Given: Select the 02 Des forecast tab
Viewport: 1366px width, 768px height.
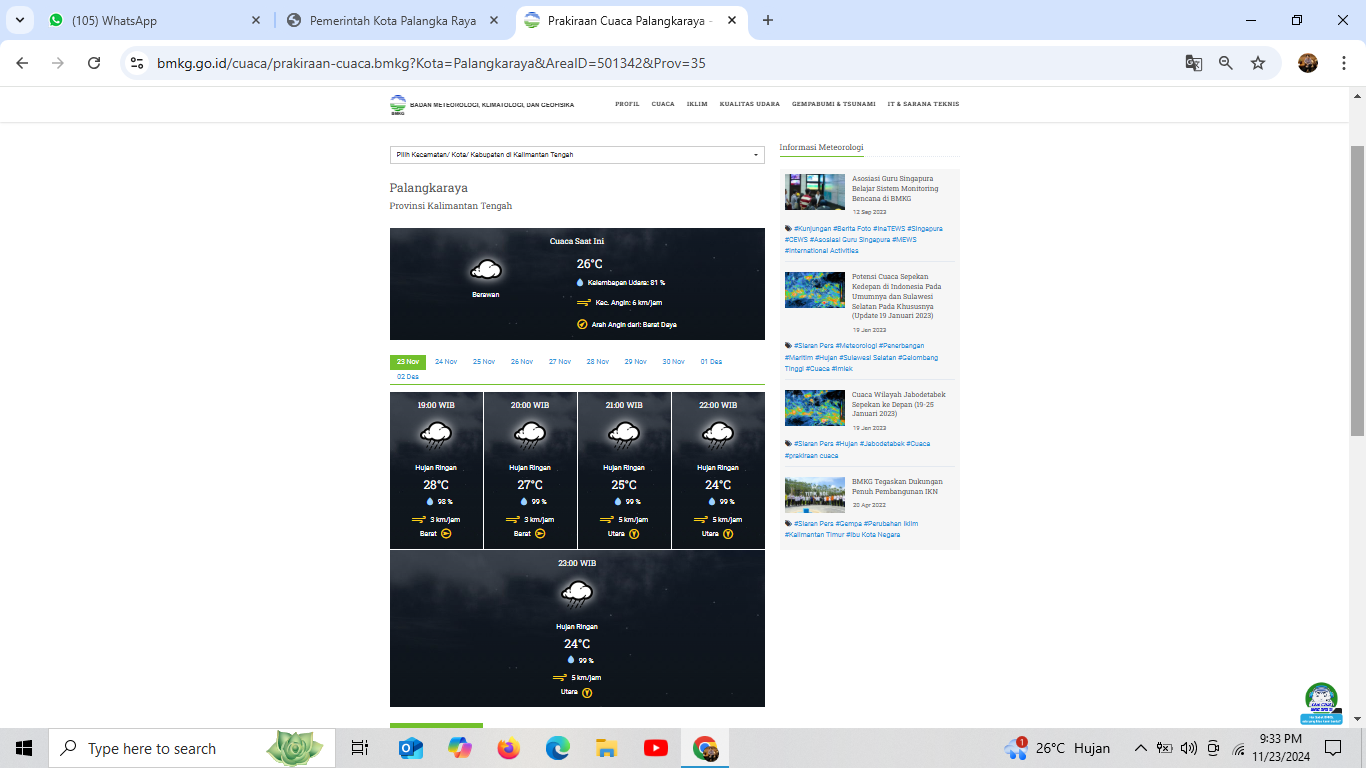Looking at the screenshot, I should (408, 377).
